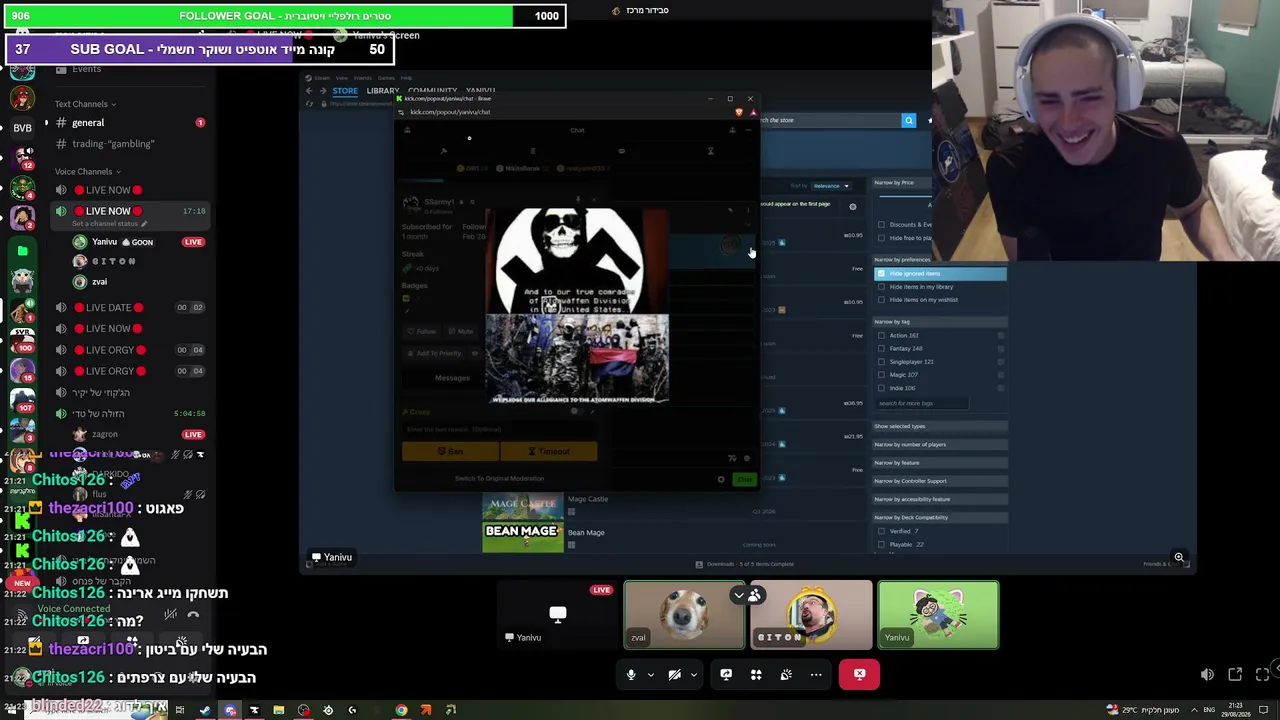Expand Narrow by number of players section
This screenshot has width=1280, height=720.
pos(940,445)
